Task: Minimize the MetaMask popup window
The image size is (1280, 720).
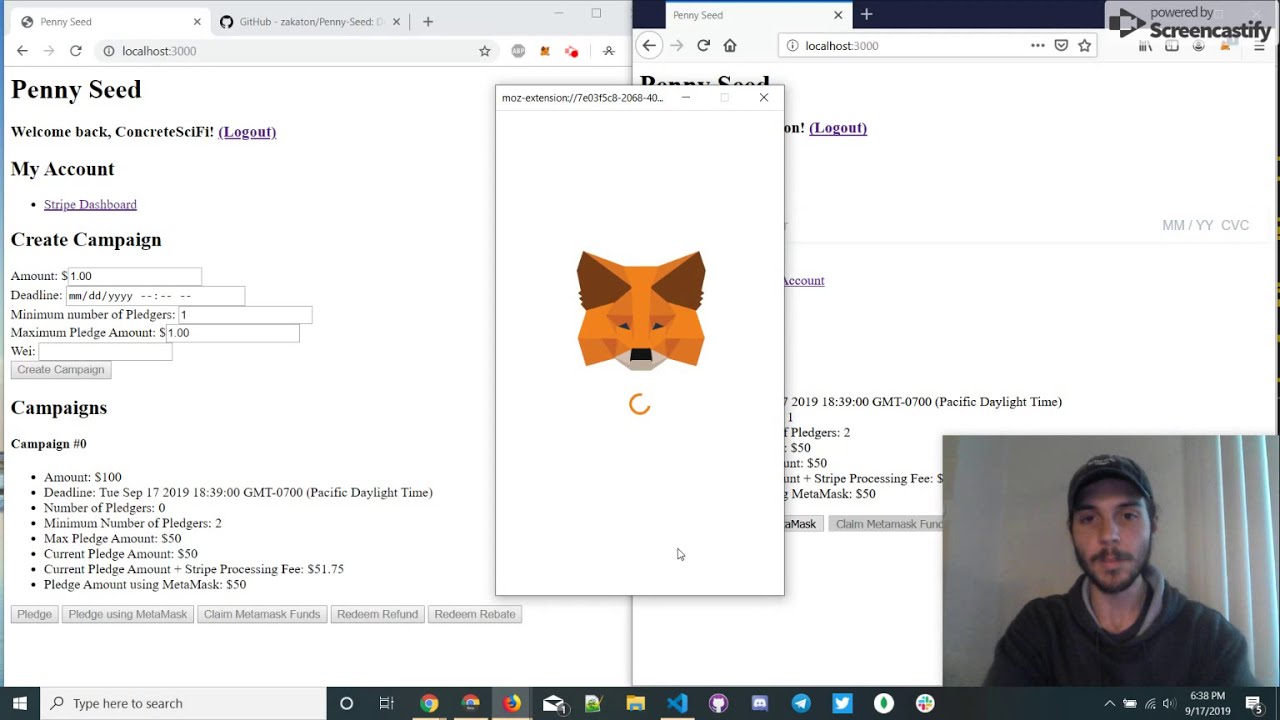Action: pos(686,98)
